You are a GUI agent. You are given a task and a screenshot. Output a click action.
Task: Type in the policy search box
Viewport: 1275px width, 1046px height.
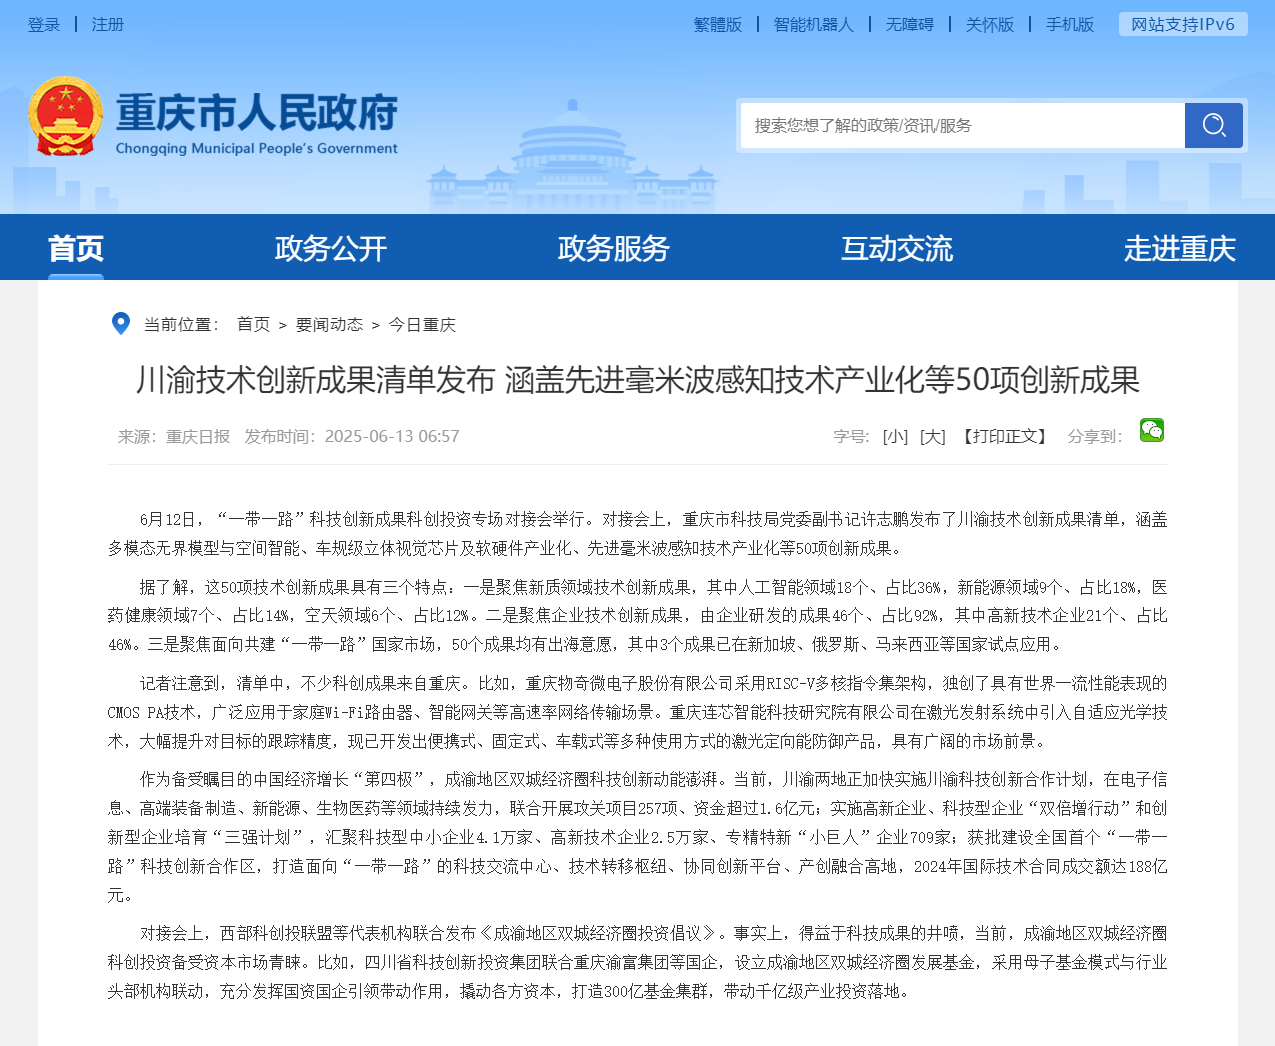[962, 126]
